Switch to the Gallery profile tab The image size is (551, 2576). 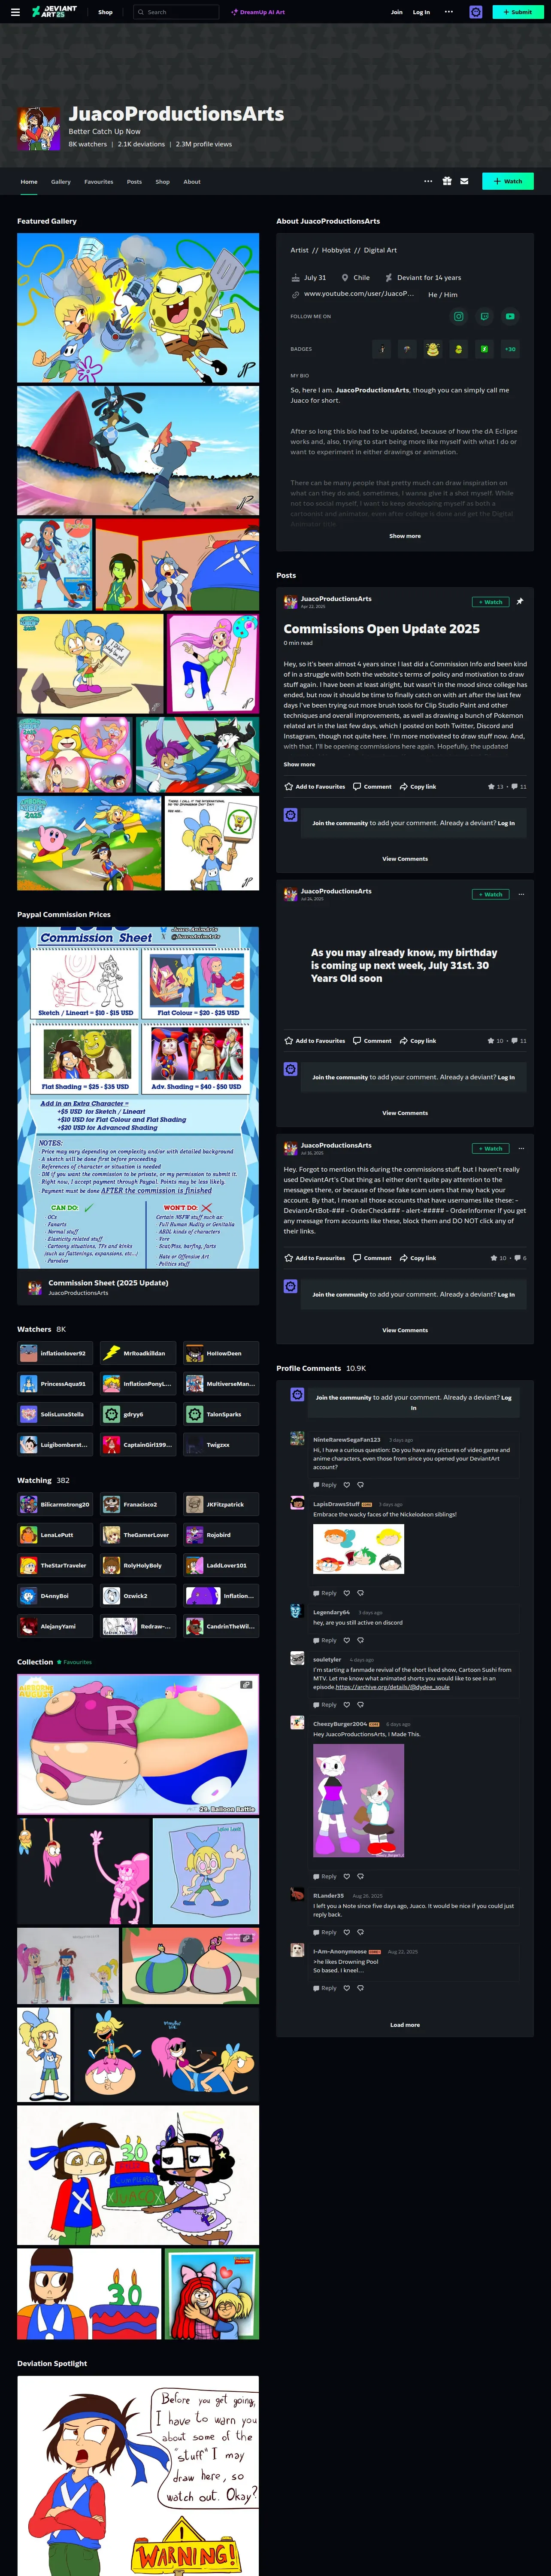coord(61,182)
